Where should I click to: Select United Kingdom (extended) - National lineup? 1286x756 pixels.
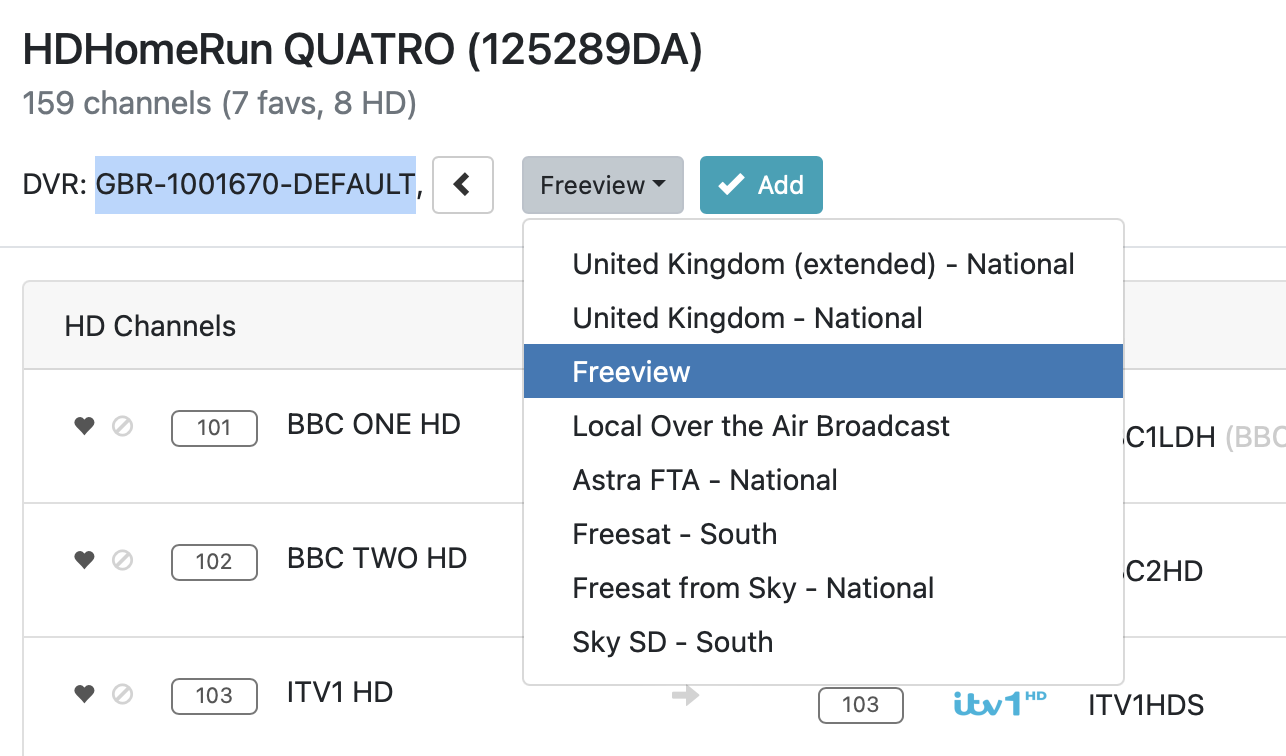[x=823, y=264]
